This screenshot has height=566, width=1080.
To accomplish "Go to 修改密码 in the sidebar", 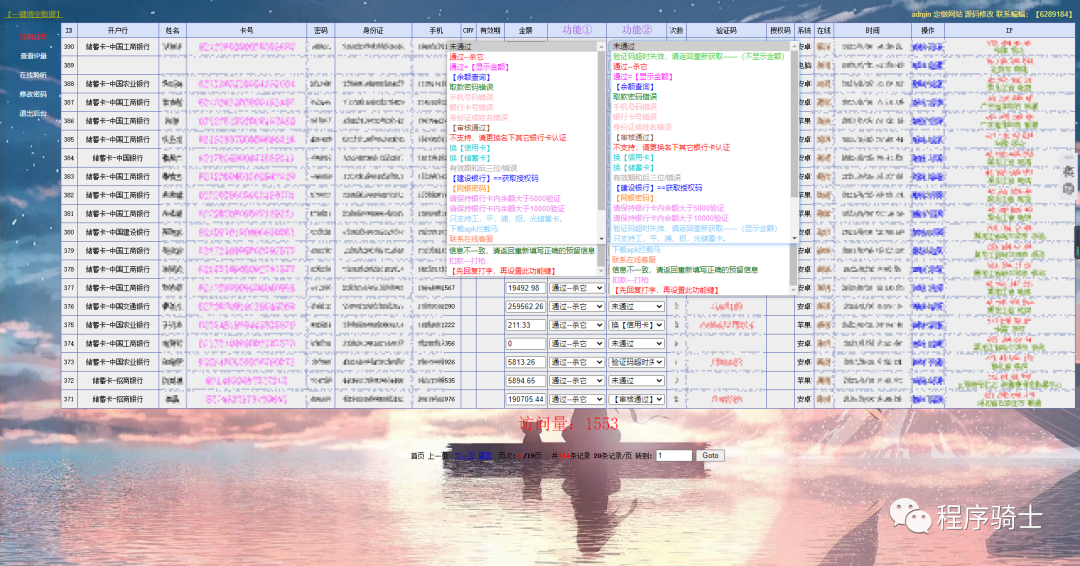I will (x=33, y=94).
